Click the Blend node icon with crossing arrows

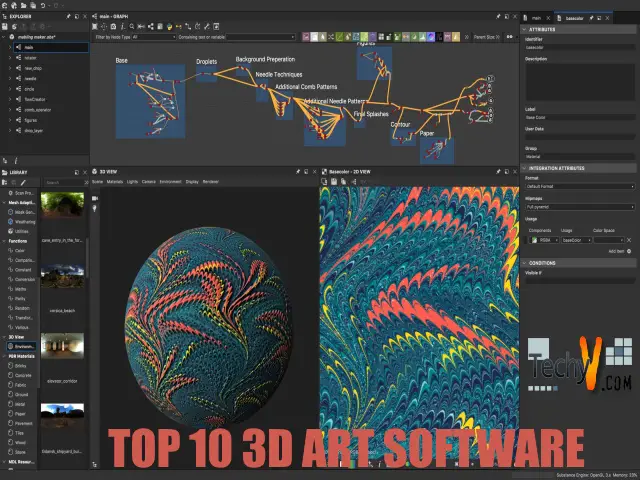click(331, 37)
